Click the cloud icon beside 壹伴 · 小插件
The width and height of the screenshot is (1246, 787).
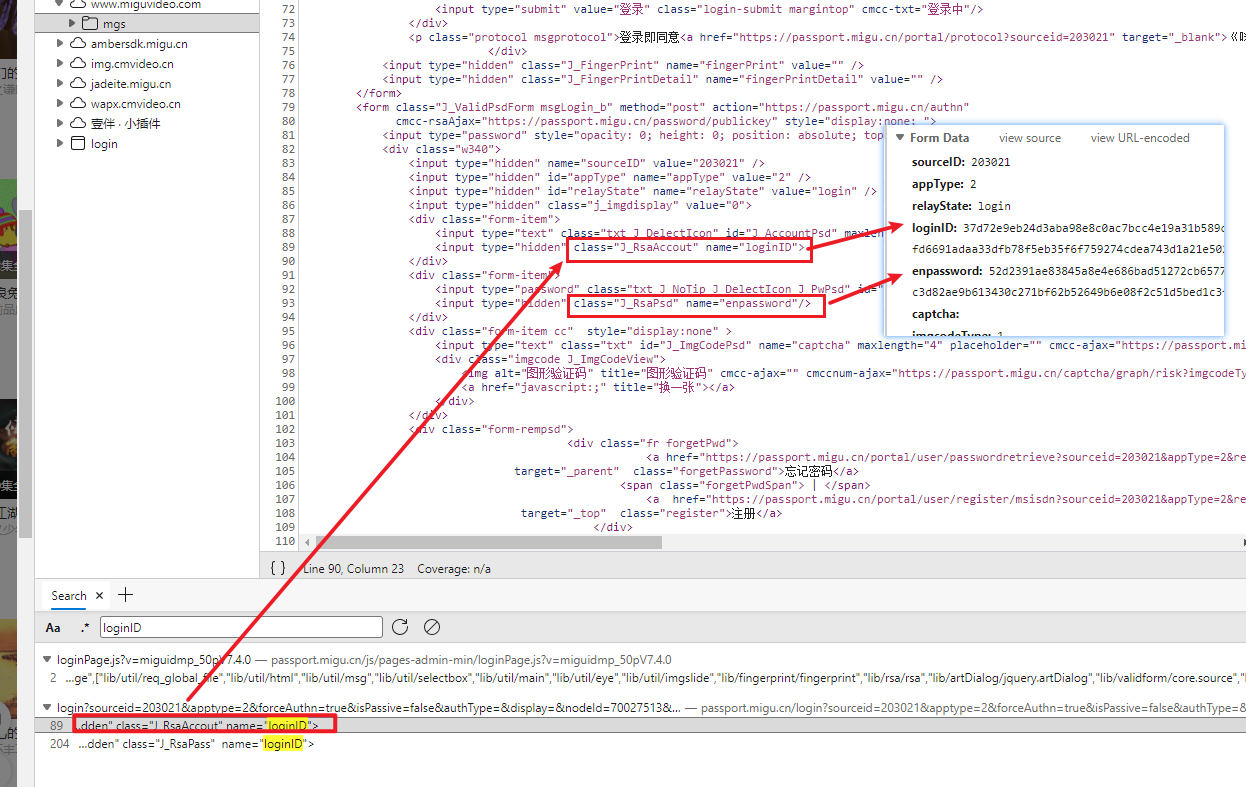(78, 123)
